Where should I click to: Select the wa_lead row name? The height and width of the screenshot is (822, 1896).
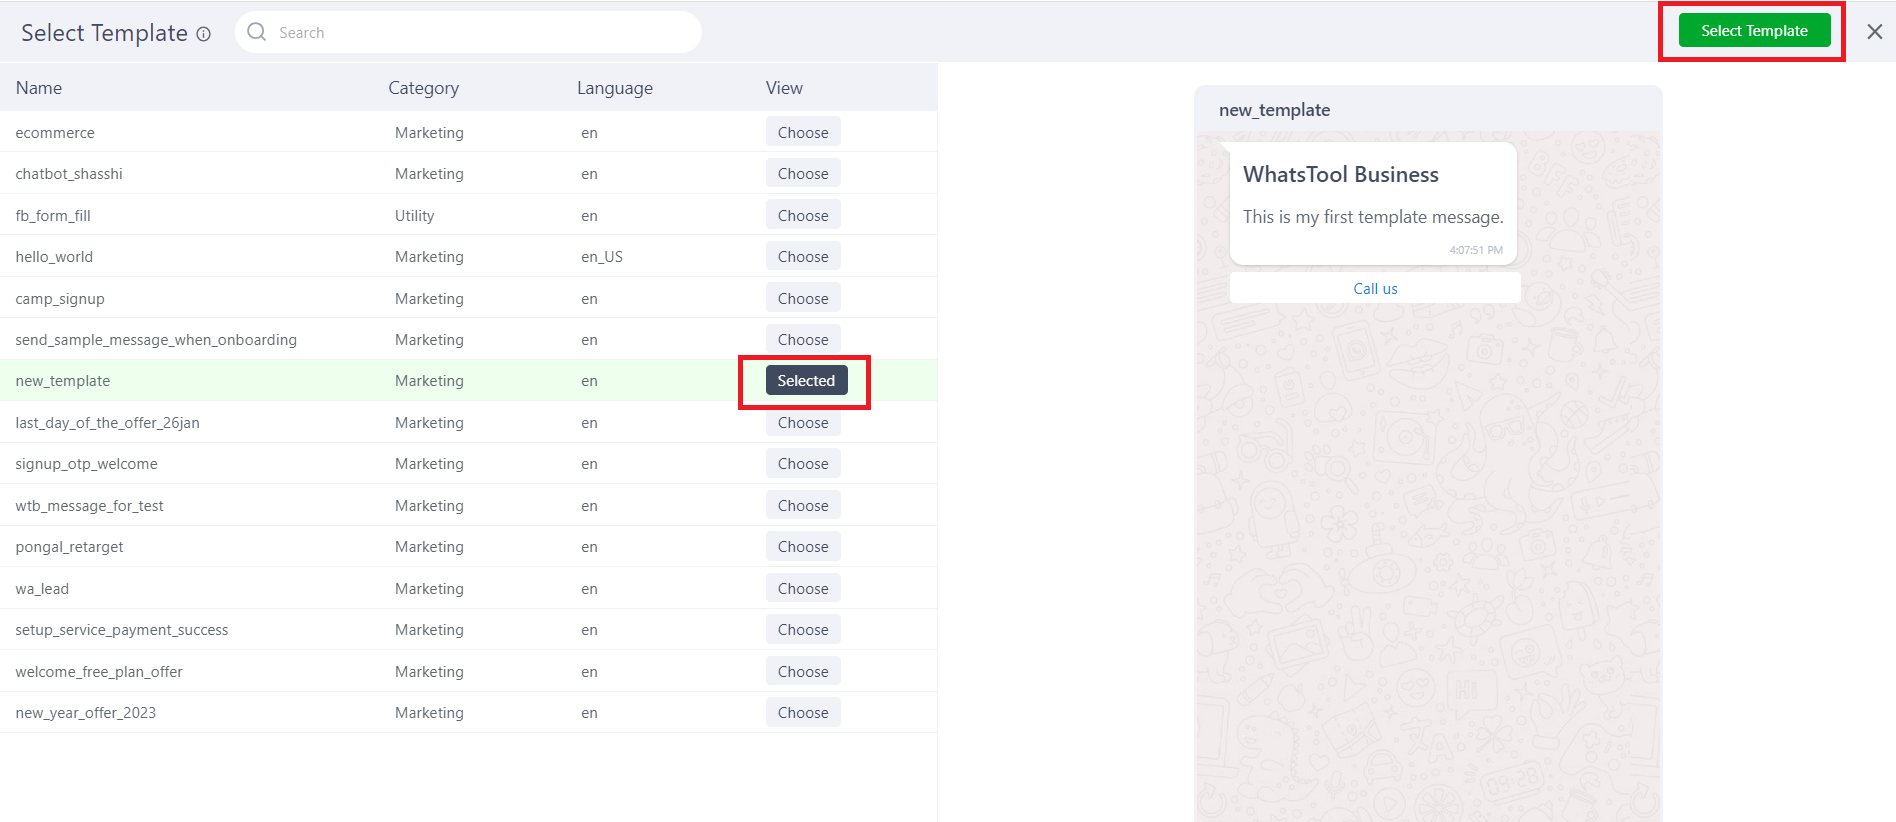point(42,588)
